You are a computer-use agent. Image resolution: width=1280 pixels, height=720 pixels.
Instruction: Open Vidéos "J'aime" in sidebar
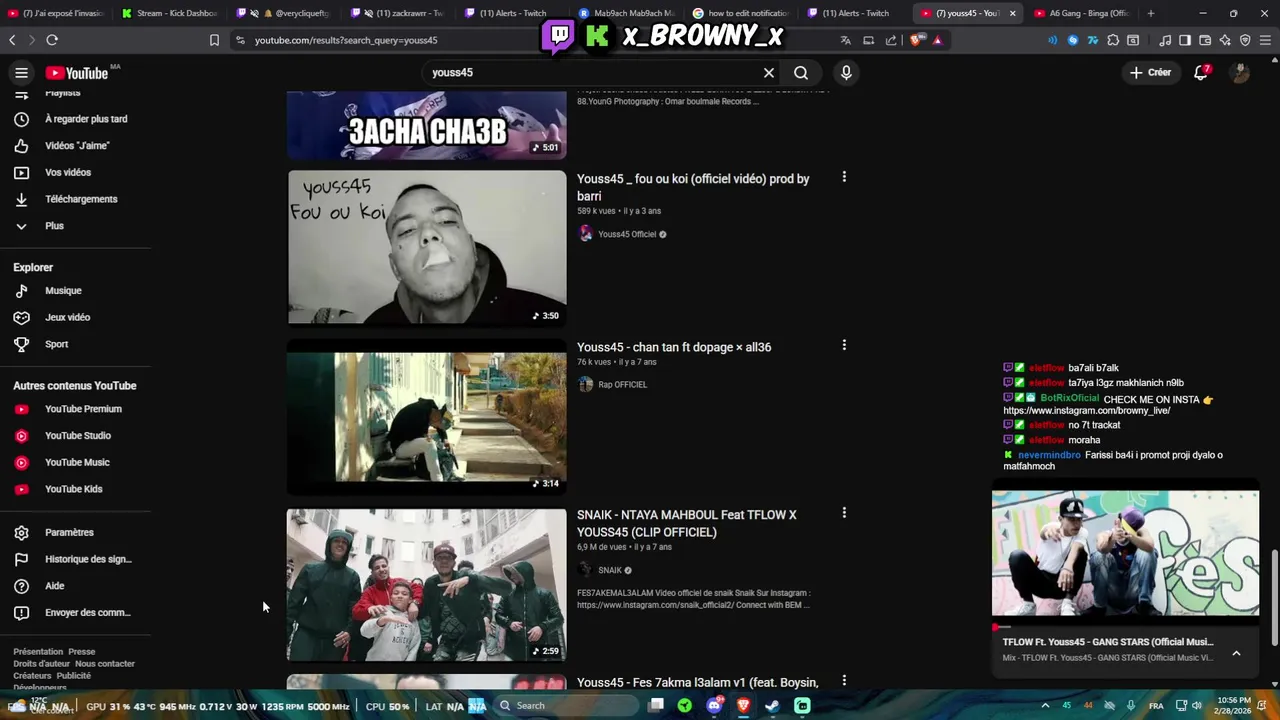[75, 146]
